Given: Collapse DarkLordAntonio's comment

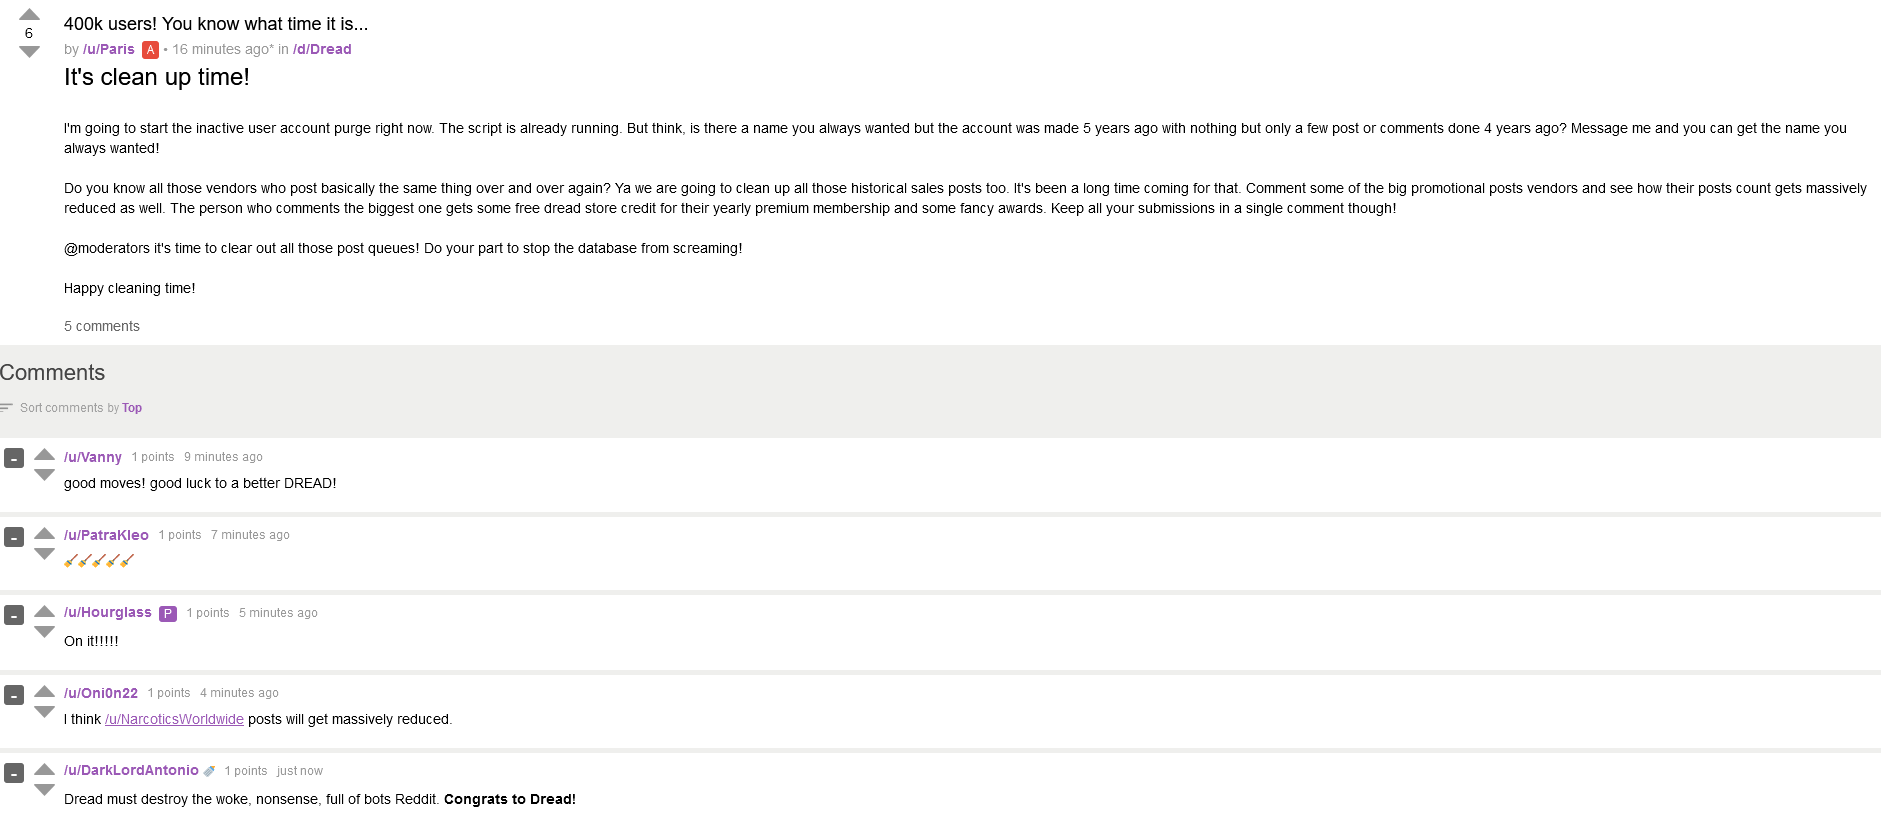Looking at the screenshot, I should click(x=14, y=773).
